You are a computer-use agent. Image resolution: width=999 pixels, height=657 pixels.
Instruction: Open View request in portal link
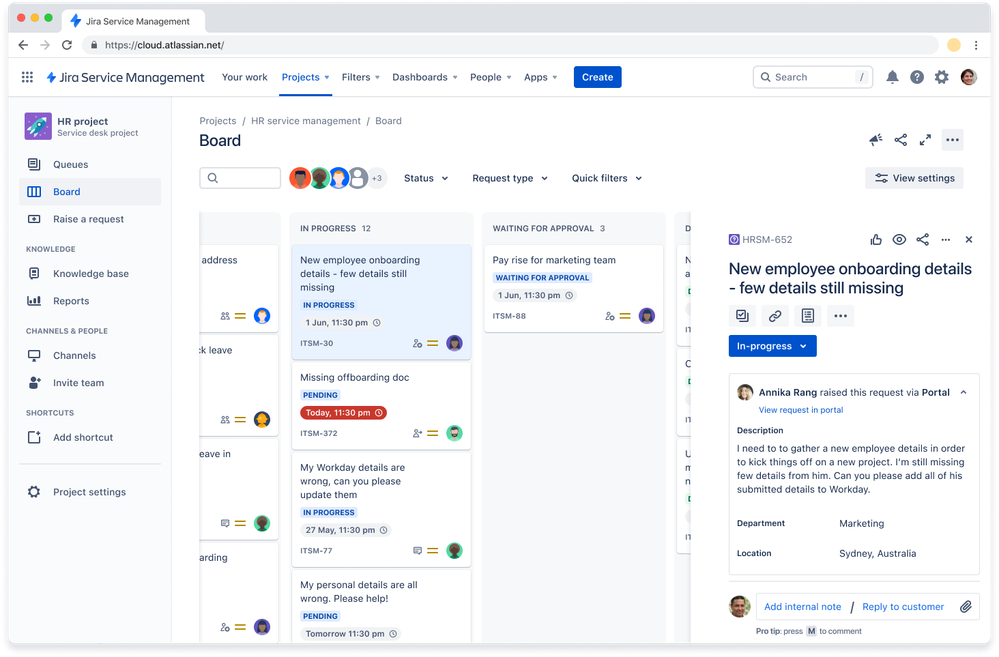(800, 410)
